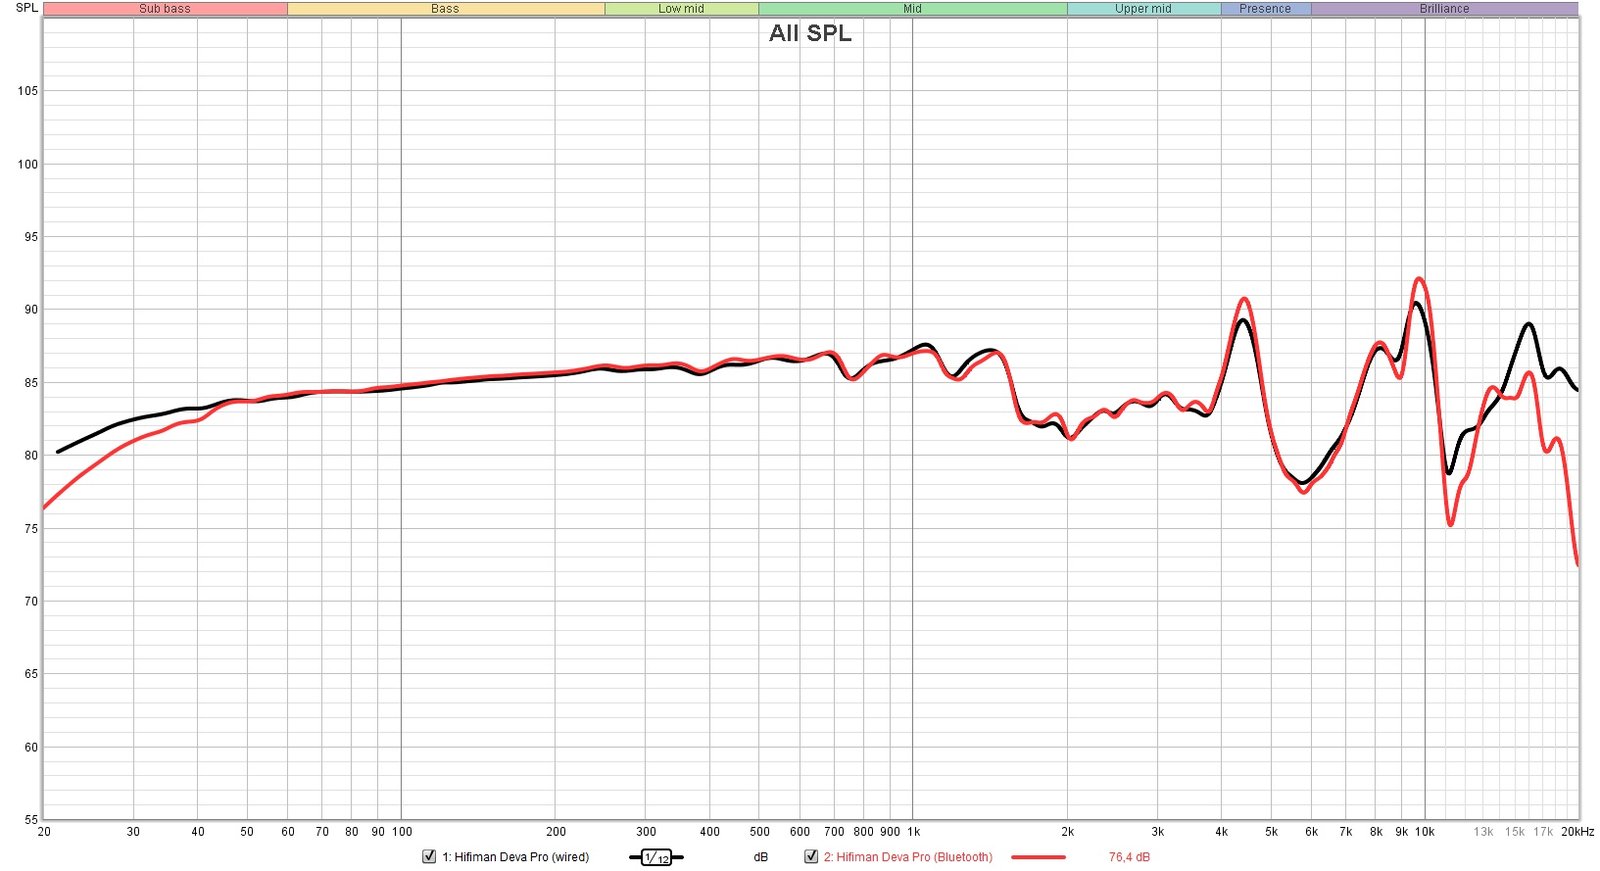
Task: Click the dB unit label in legend
Action: (x=761, y=857)
